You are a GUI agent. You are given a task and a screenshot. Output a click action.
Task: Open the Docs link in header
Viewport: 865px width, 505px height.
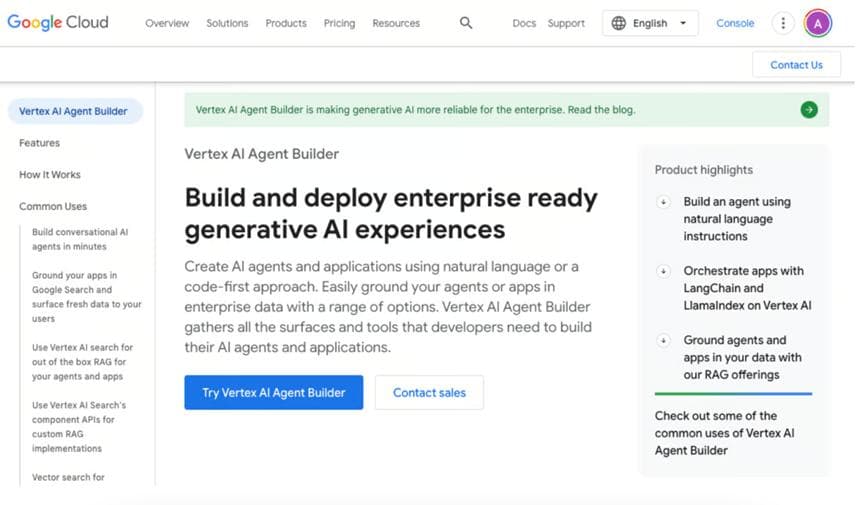(x=524, y=23)
